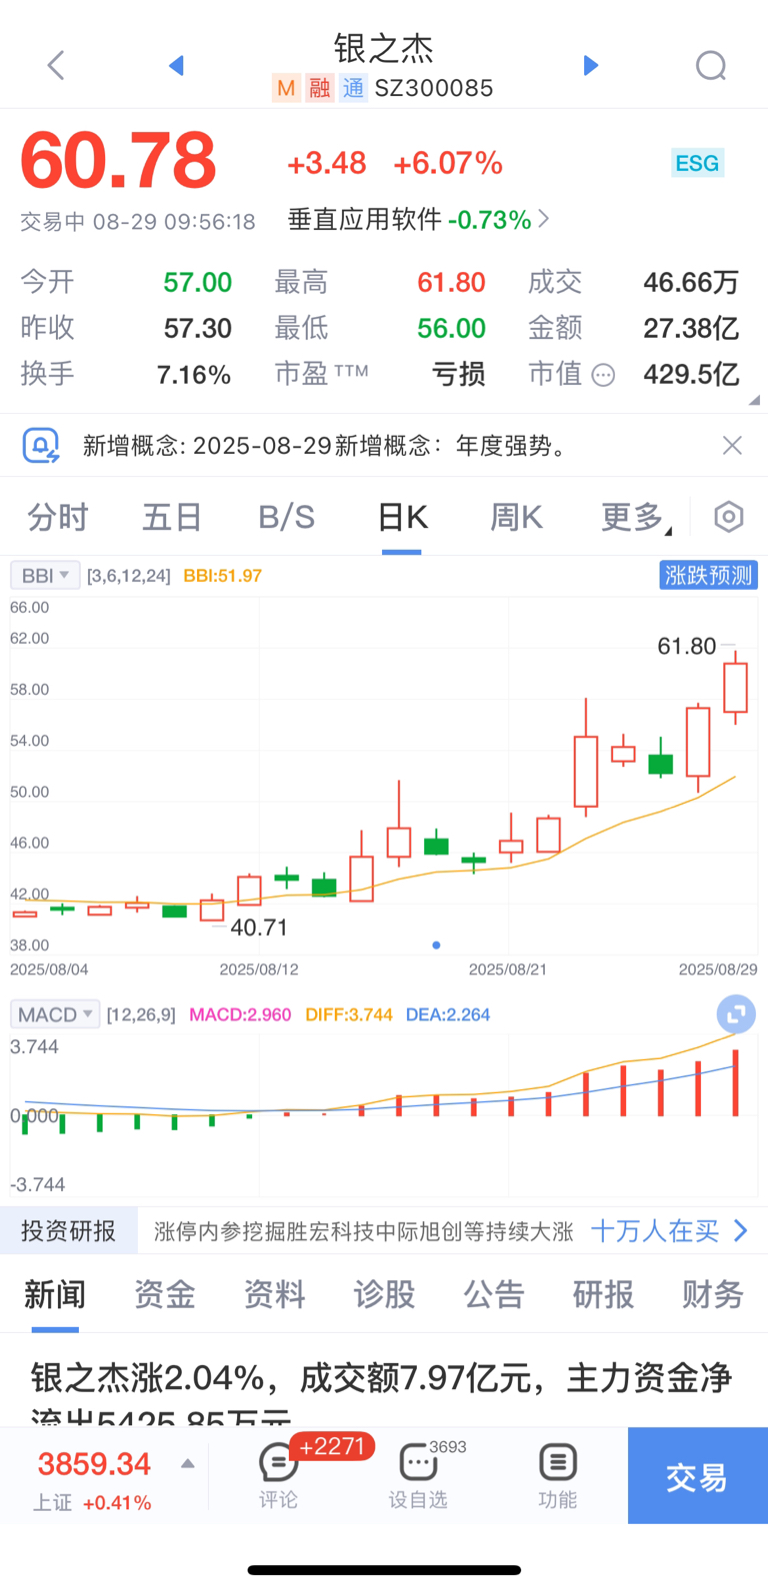
Task: Dismiss the 新增概念 notice with X
Action: tap(732, 445)
